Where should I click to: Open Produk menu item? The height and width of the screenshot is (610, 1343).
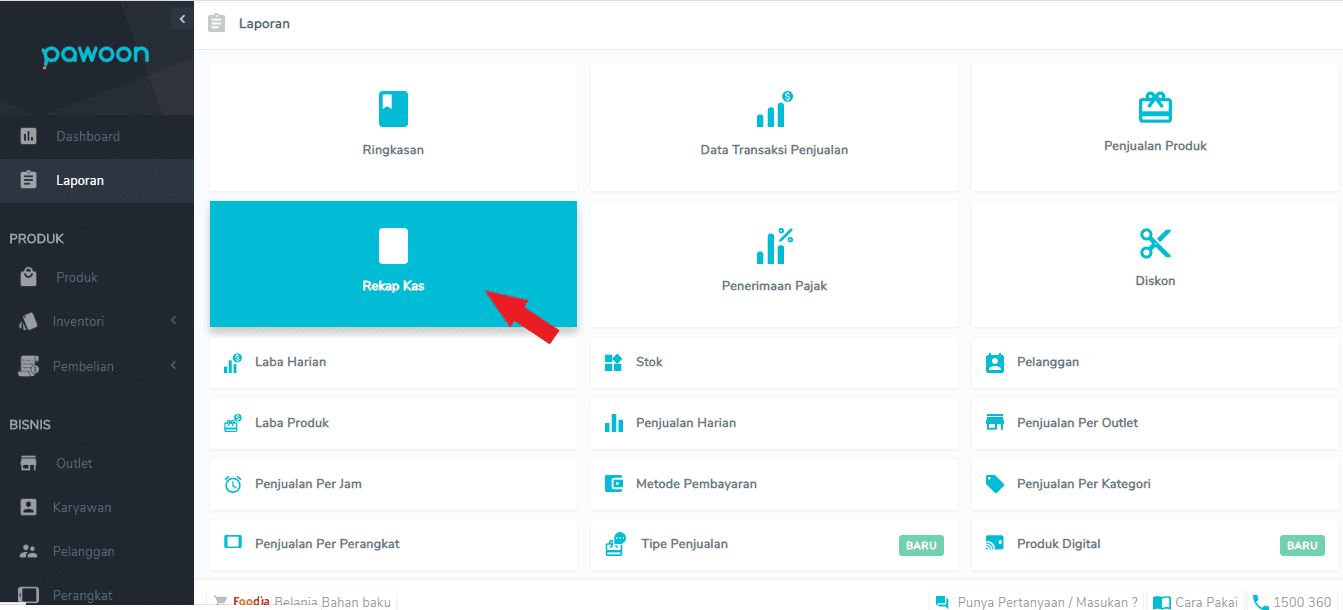pos(97,277)
